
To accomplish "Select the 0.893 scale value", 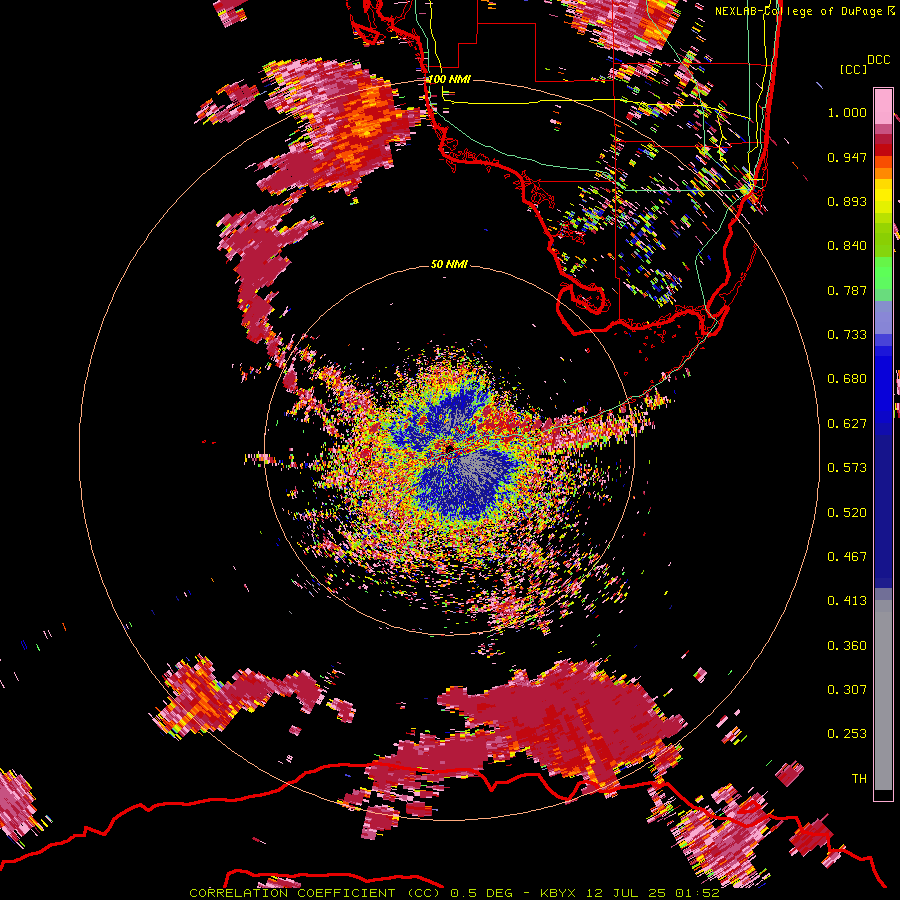I will coord(847,201).
